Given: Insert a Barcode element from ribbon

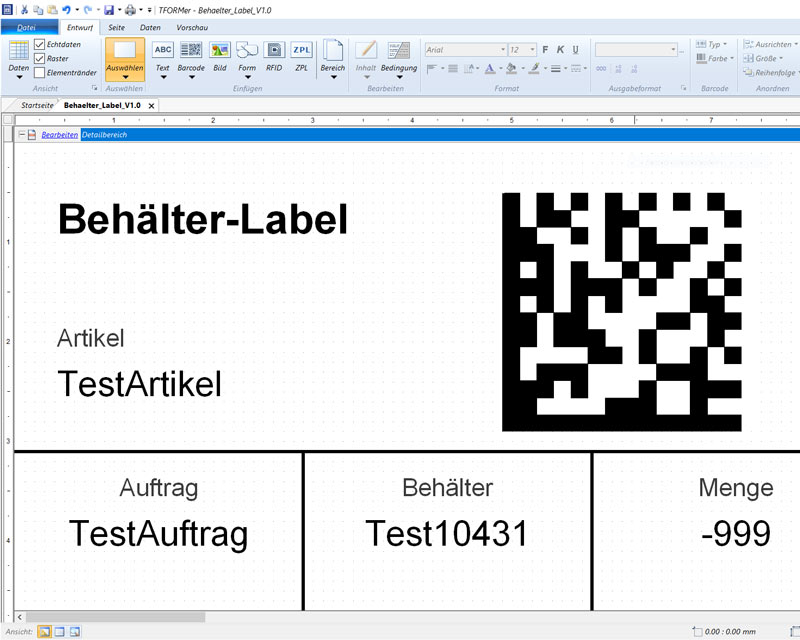Looking at the screenshot, I should [191, 56].
